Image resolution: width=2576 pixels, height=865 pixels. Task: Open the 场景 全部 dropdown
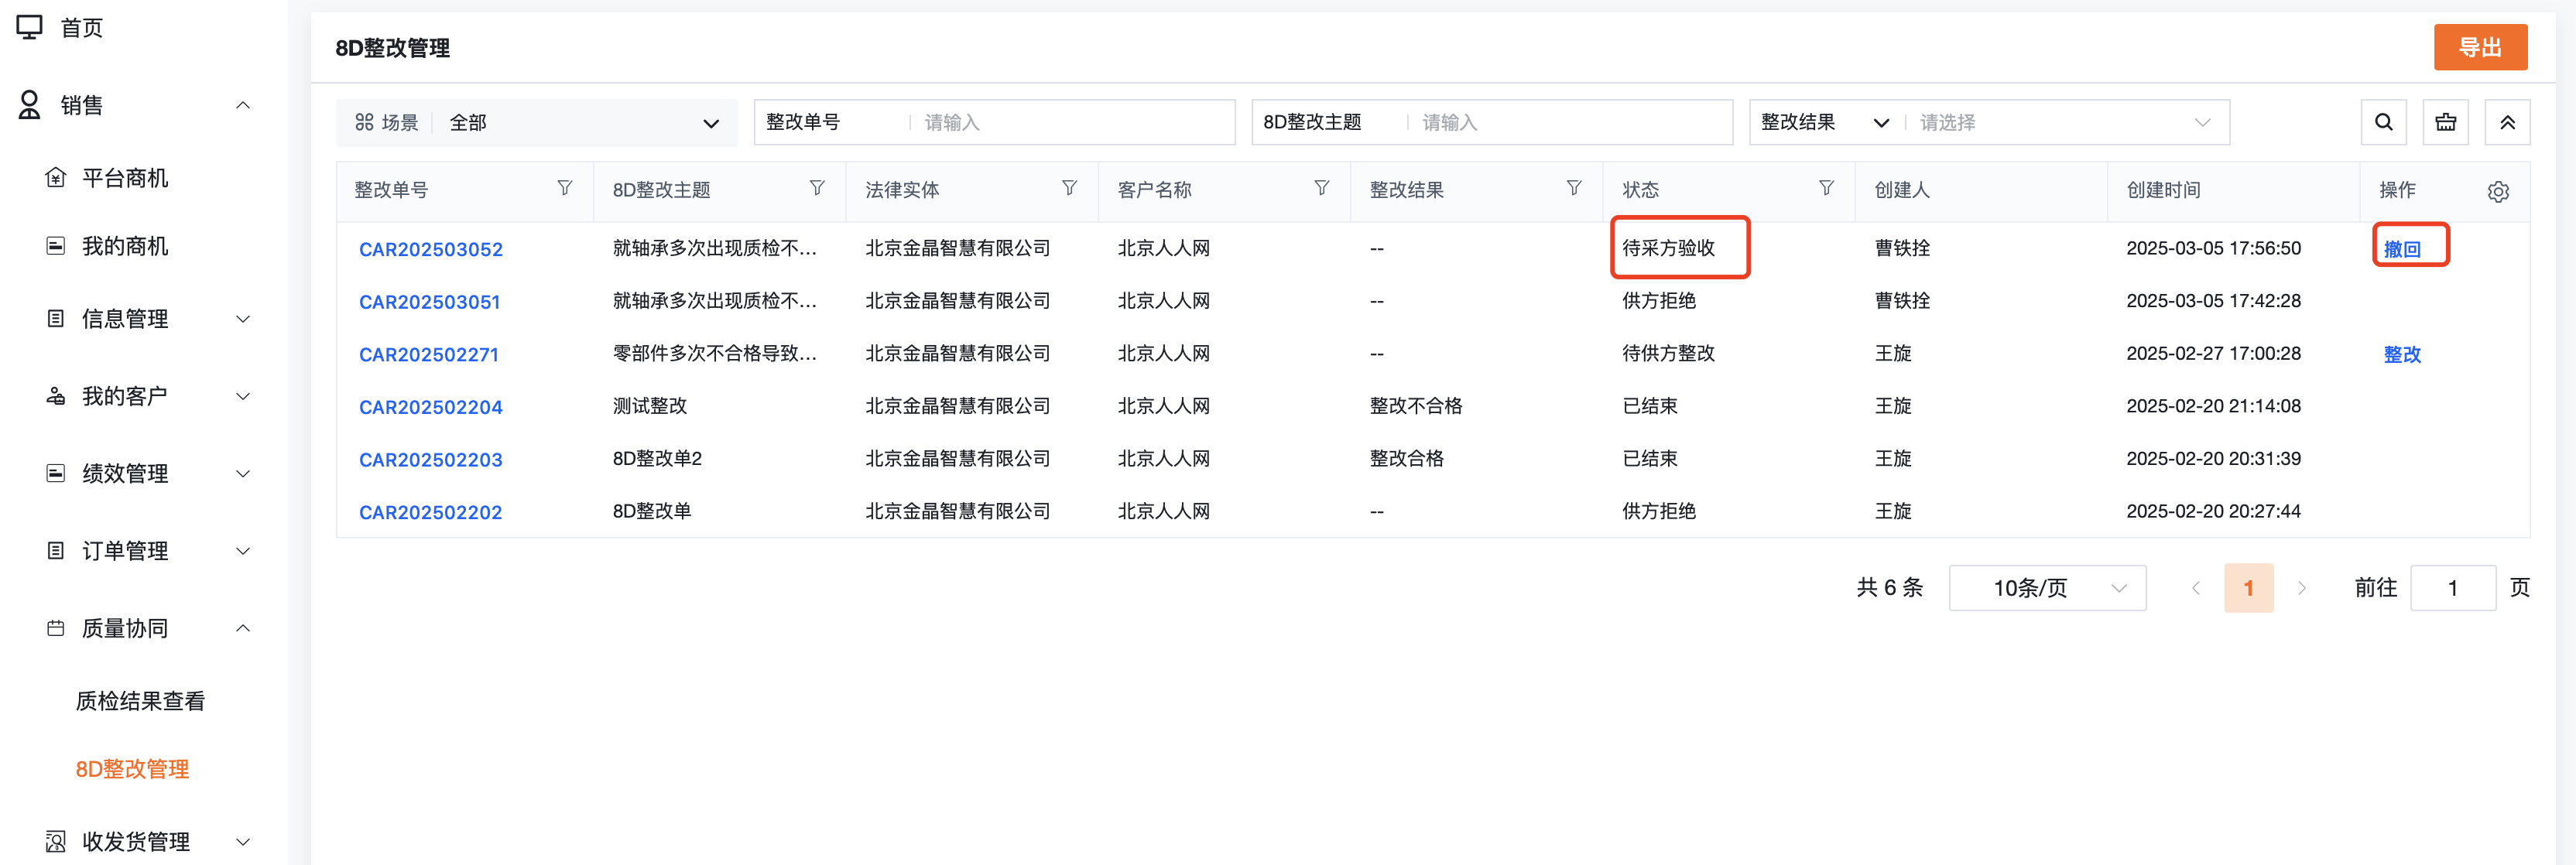click(537, 122)
